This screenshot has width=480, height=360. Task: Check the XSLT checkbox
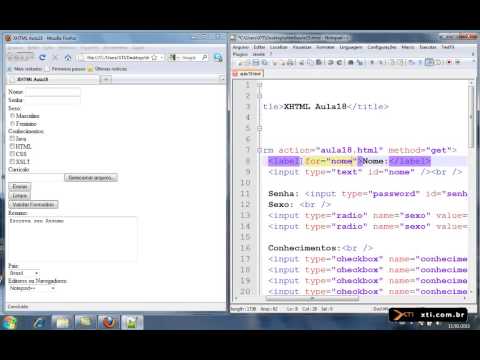coord(12,161)
